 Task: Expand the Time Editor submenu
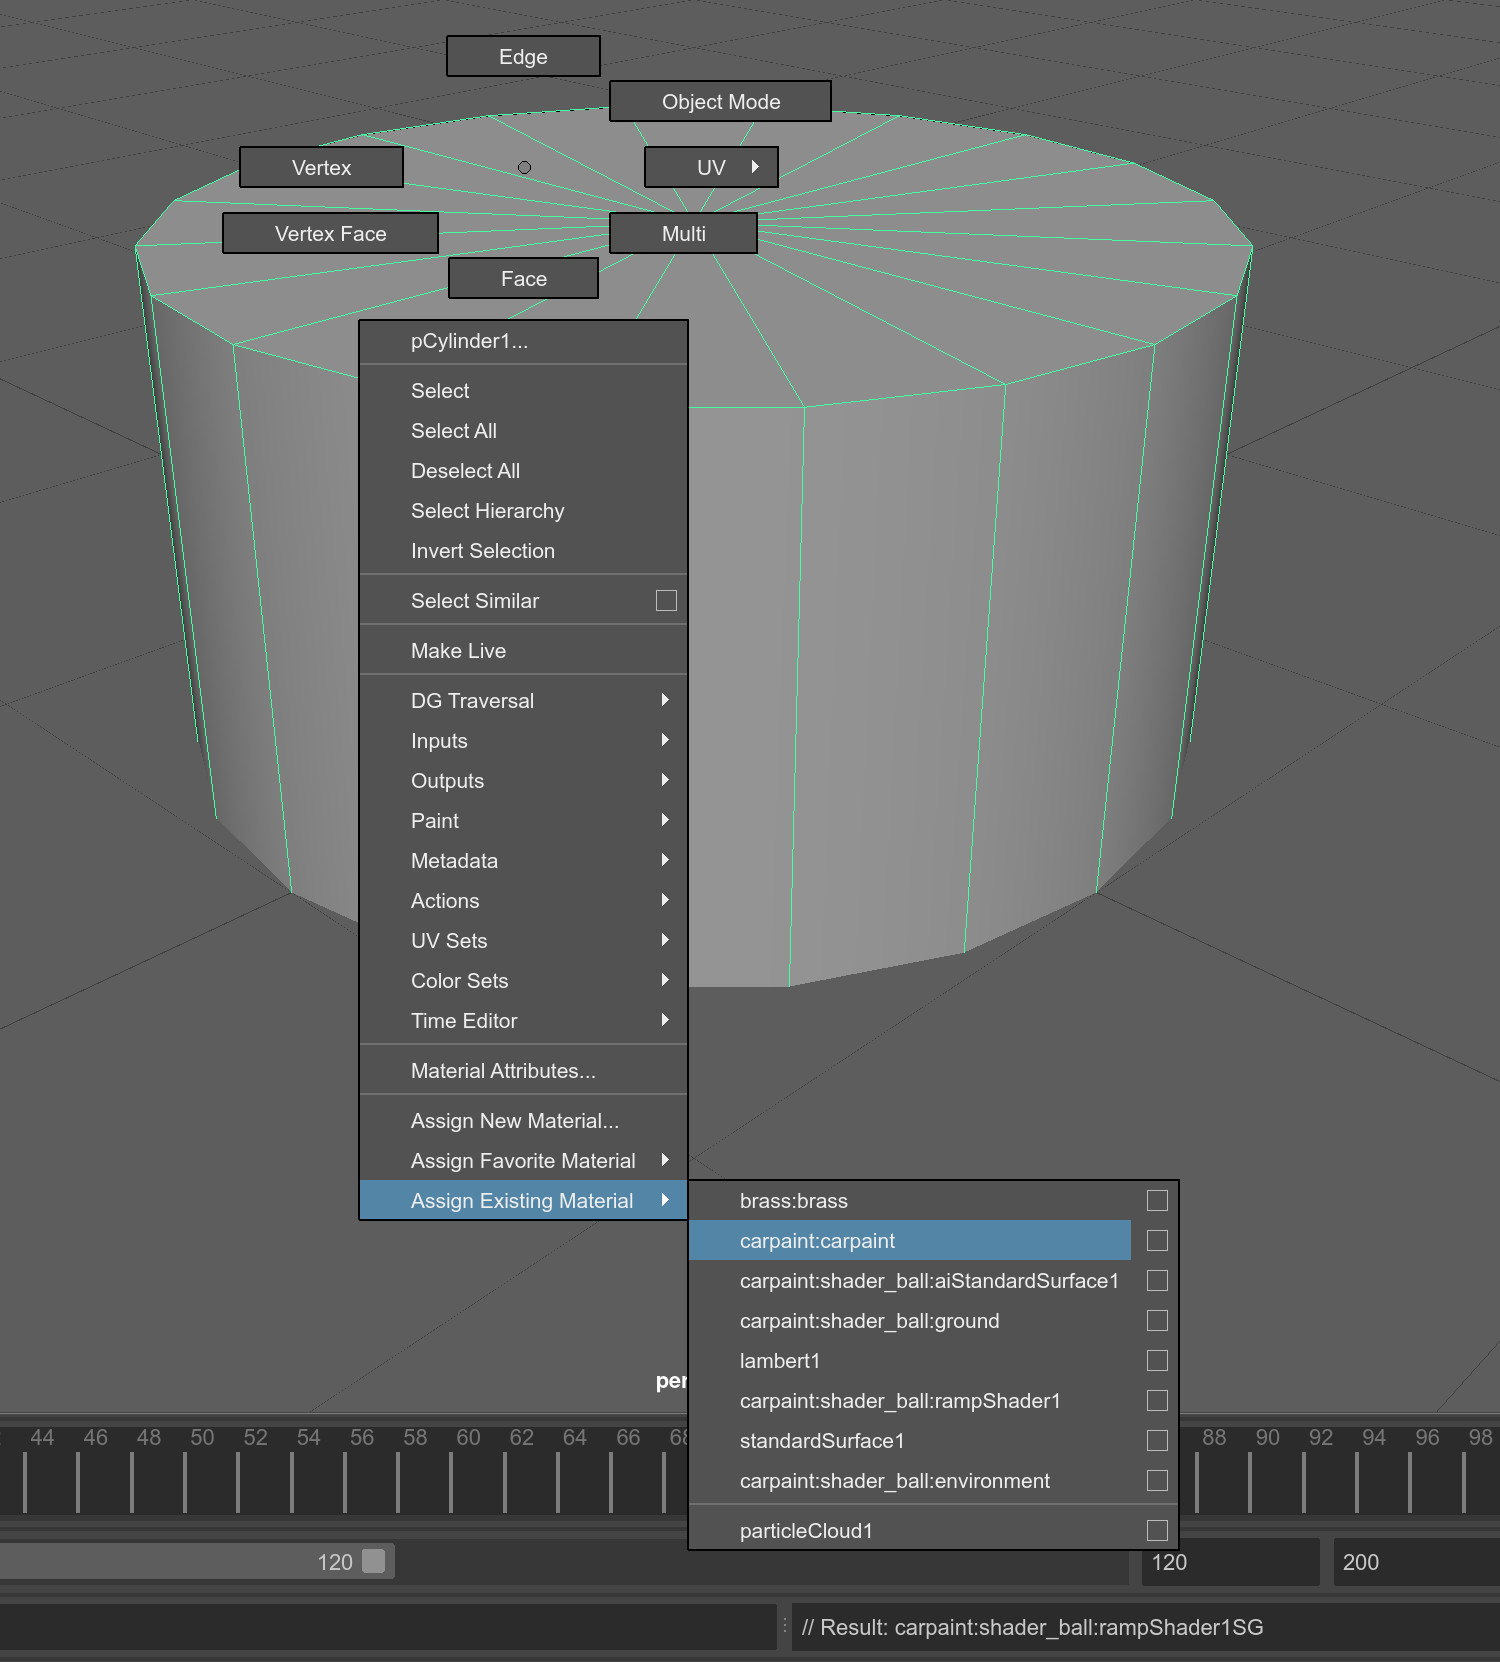pyautogui.click(x=523, y=1020)
